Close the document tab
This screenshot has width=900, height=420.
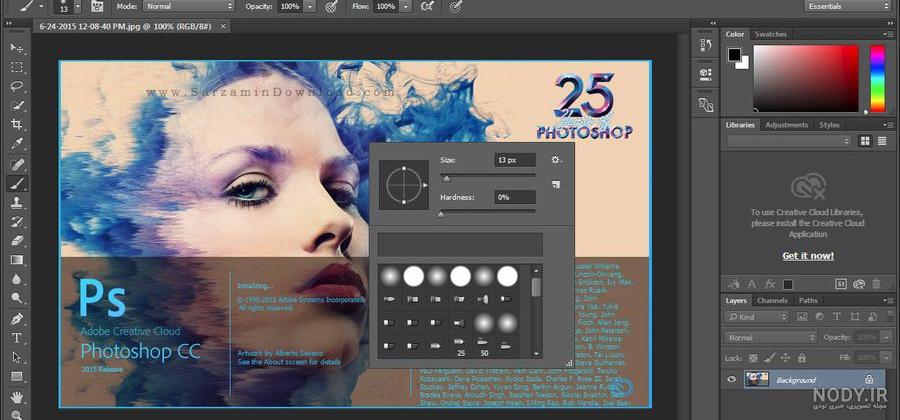223,26
